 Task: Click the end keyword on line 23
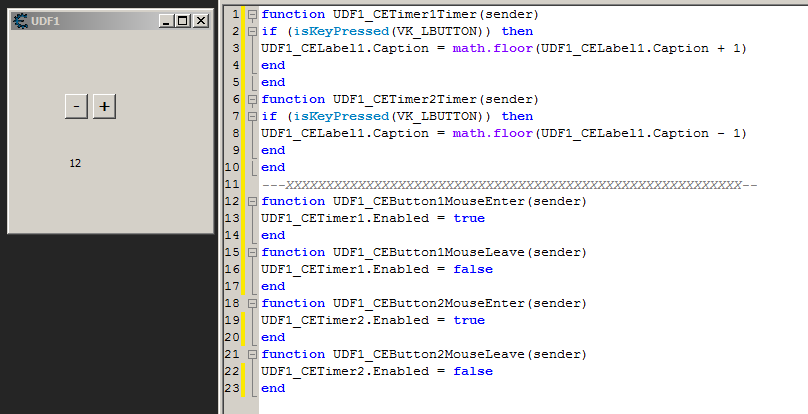273,388
